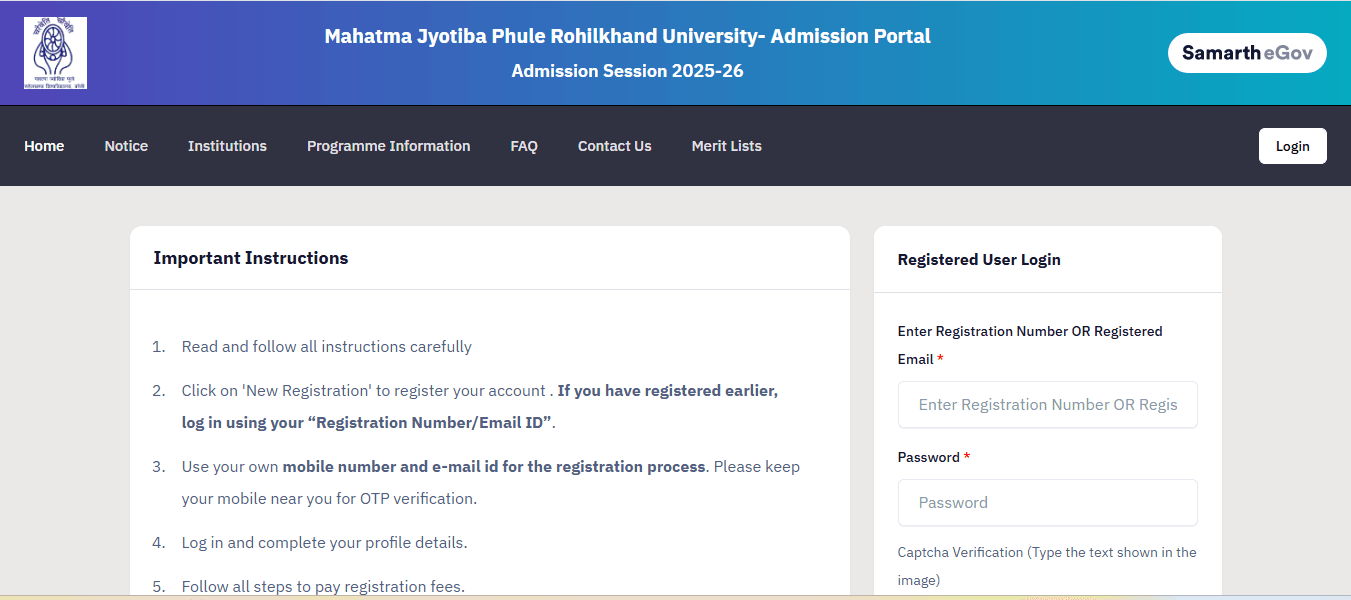Focus the Registration Number or Email field
The width and height of the screenshot is (1351, 600).
[x=1047, y=405]
